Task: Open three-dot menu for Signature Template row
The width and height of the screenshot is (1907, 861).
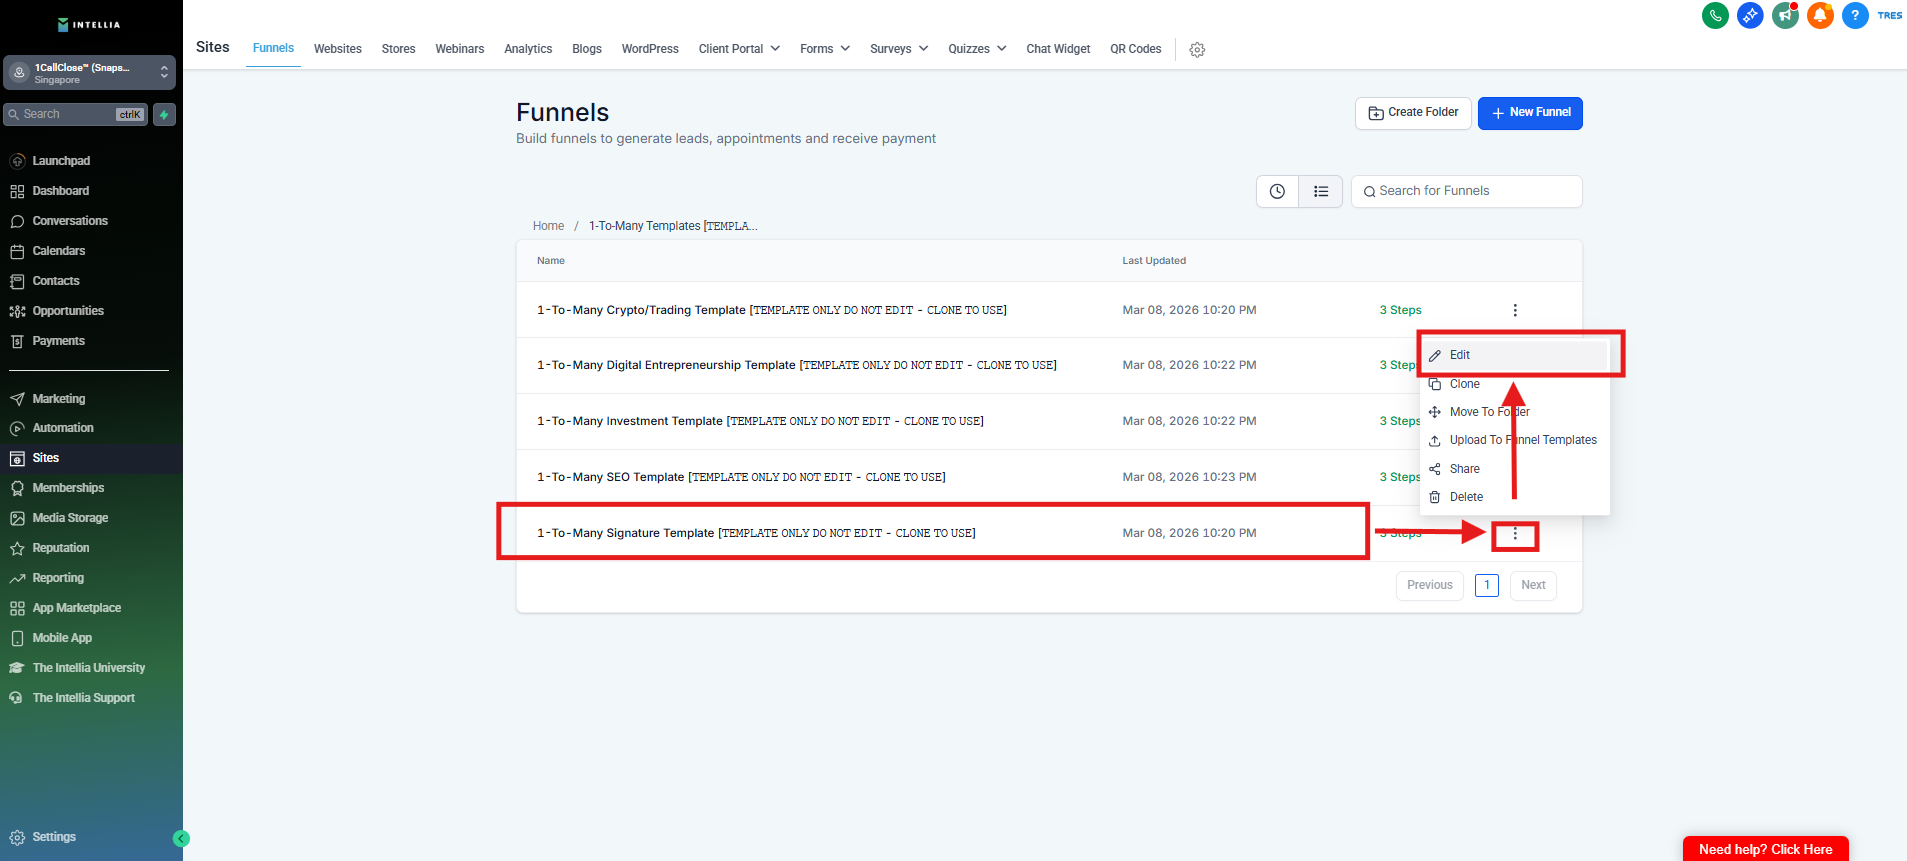Action: click(x=1515, y=534)
